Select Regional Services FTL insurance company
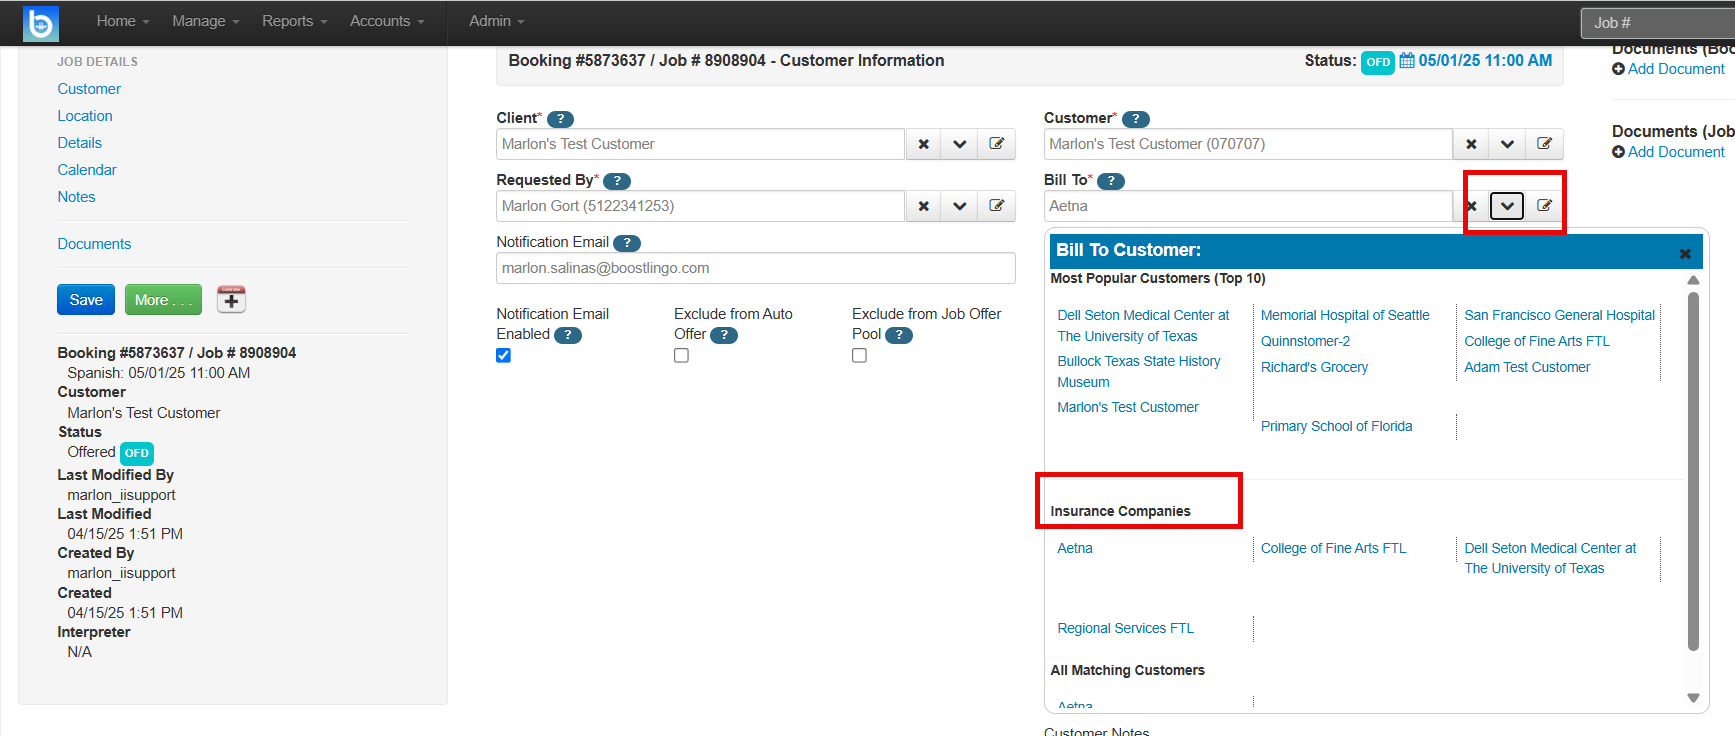Image resolution: width=1735 pixels, height=736 pixels. click(x=1126, y=628)
